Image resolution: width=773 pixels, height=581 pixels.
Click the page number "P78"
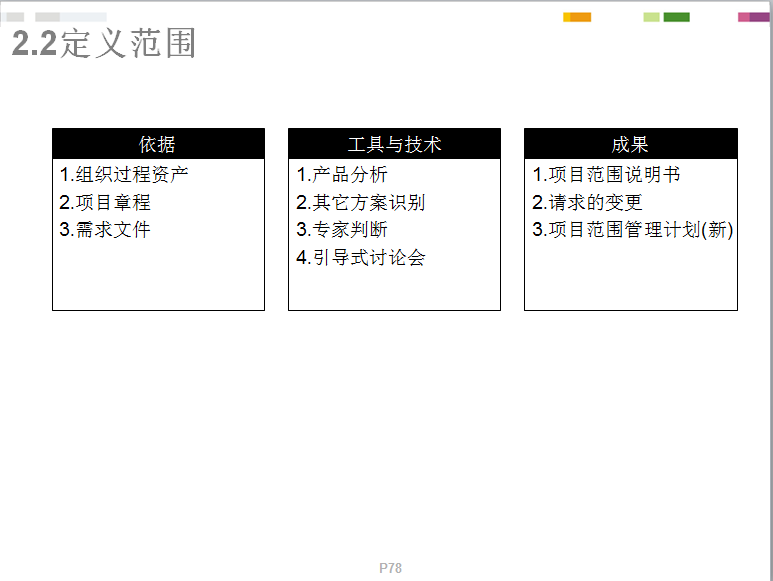pyautogui.click(x=390, y=568)
